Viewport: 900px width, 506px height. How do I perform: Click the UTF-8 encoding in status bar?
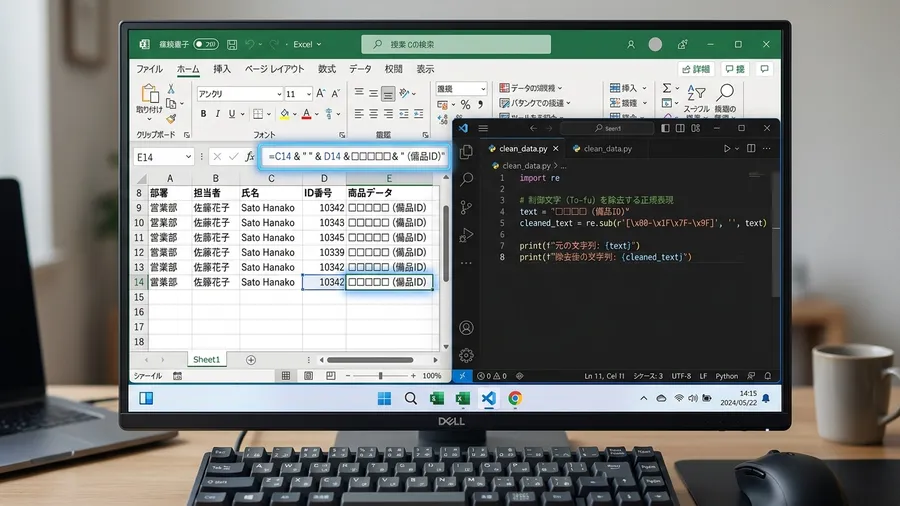coord(681,376)
